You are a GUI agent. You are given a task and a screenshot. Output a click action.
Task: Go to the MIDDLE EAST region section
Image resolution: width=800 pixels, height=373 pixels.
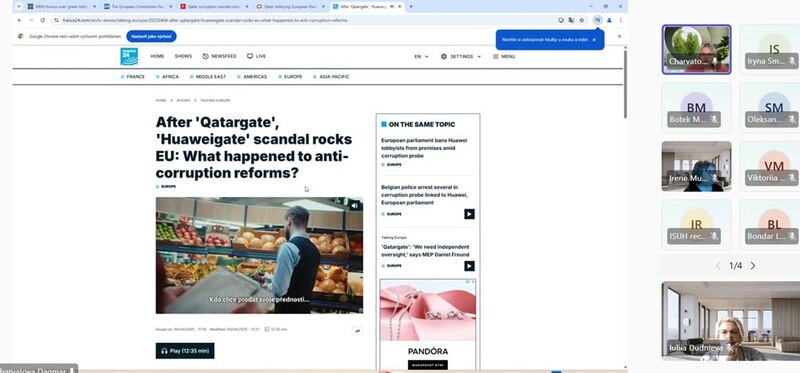click(208, 77)
